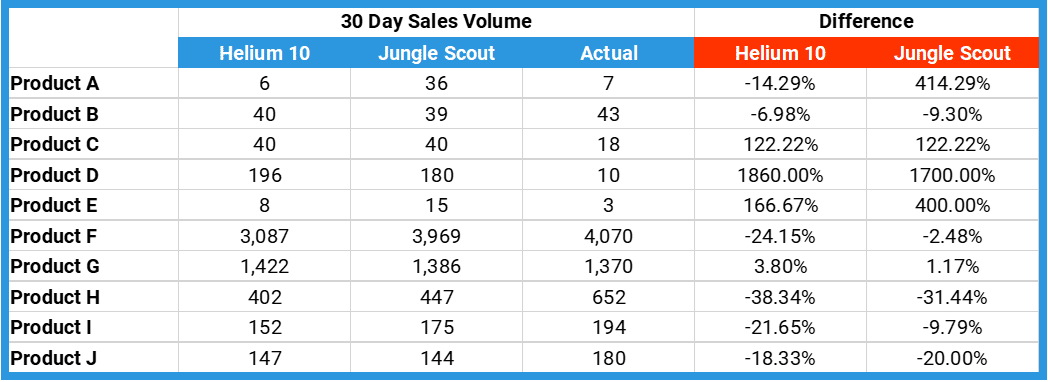Click the red Jungle Scout difference header

point(952,53)
